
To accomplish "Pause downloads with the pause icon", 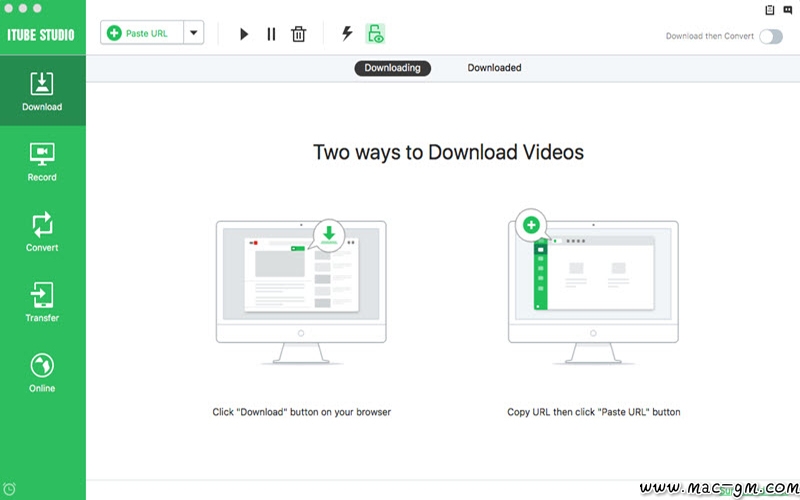I will pos(271,34).
